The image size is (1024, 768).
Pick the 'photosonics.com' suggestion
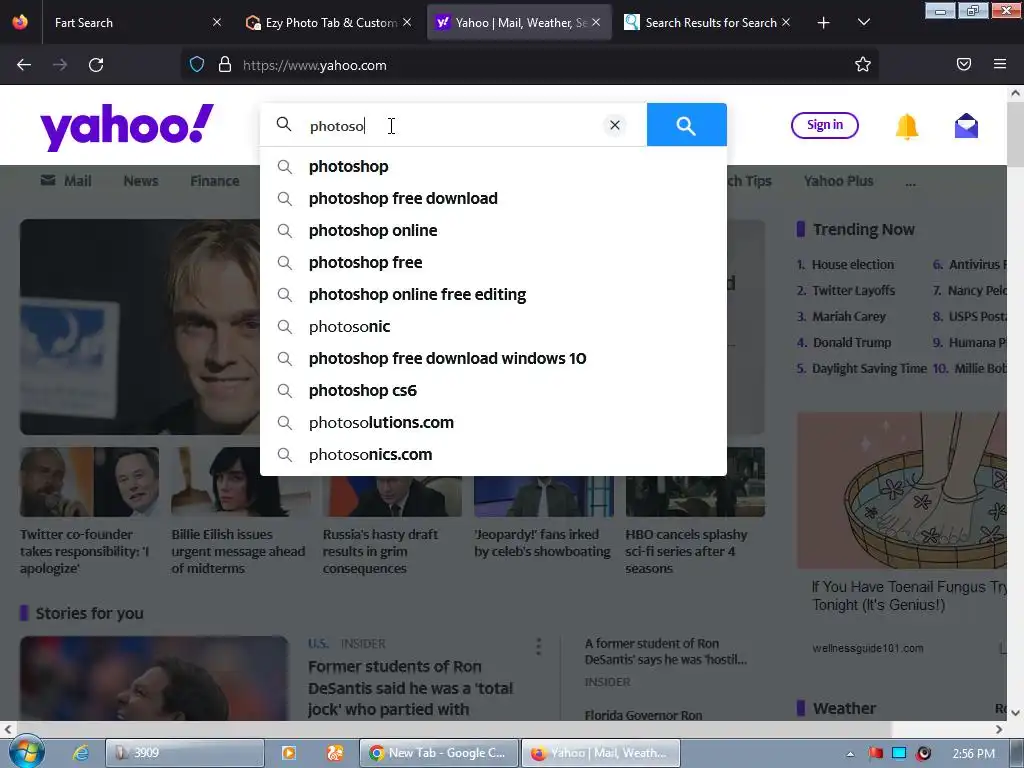coord(493,455)
